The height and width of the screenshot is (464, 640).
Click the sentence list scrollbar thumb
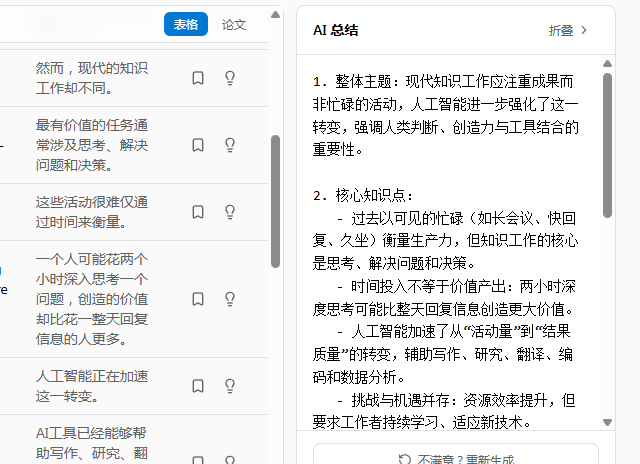276,202
